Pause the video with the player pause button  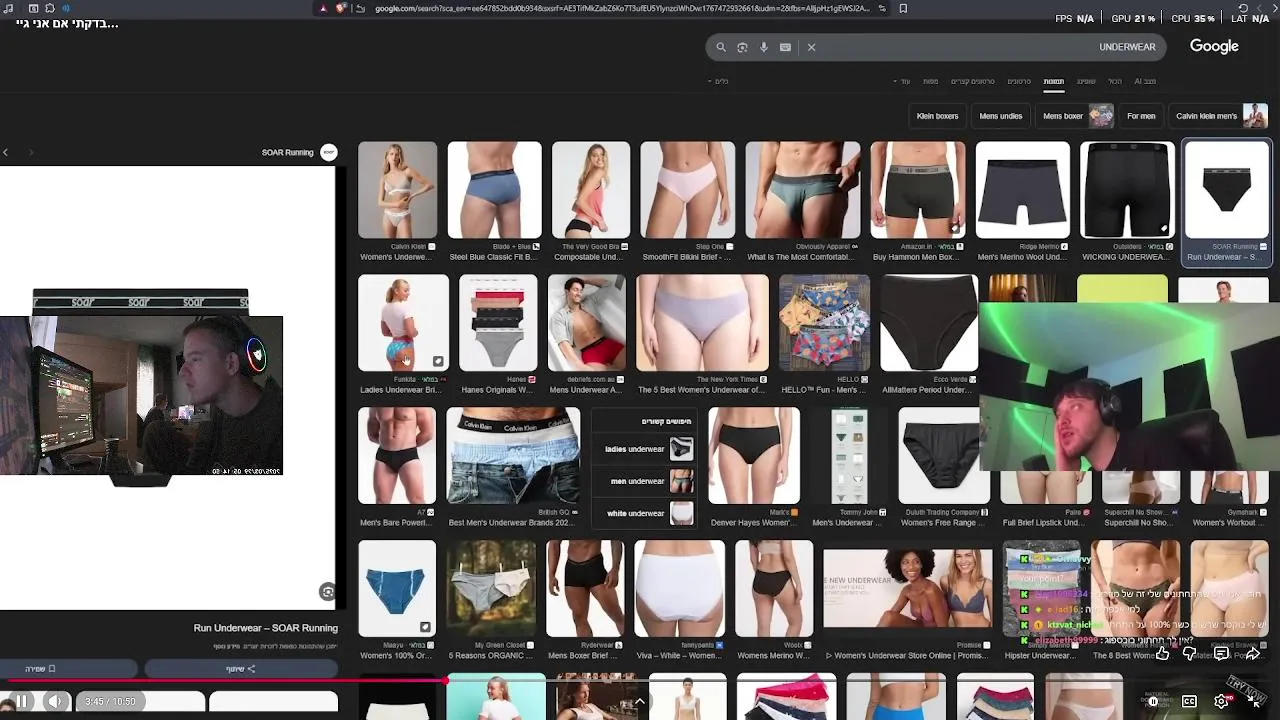(21, 701)
